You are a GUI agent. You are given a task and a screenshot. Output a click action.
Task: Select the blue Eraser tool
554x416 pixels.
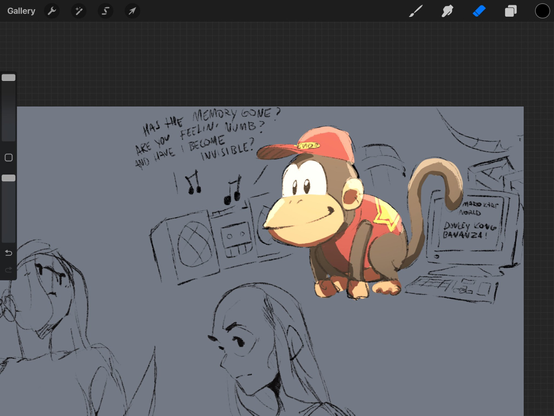click(x=479, y=11)
